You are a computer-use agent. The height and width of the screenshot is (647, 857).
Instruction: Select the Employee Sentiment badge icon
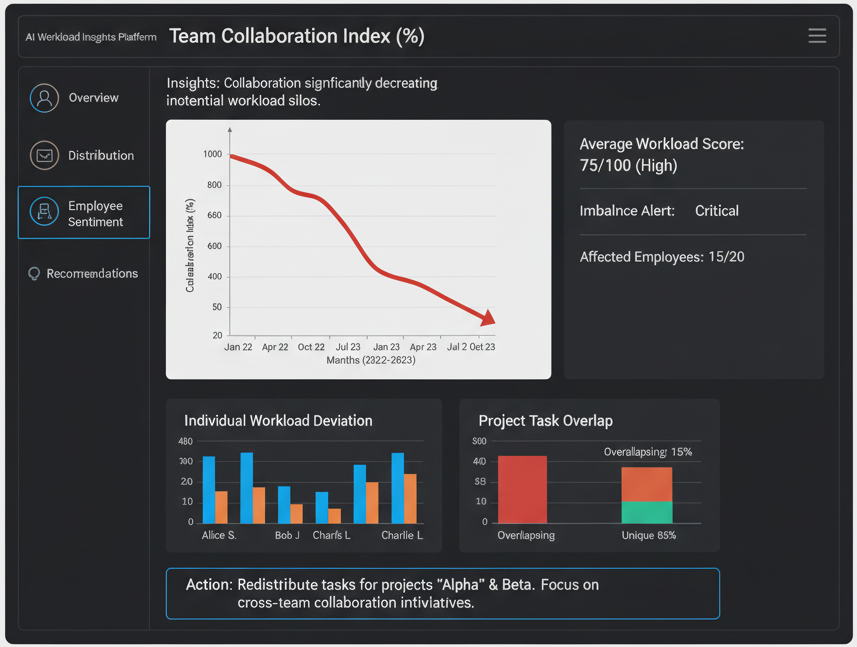44,212
